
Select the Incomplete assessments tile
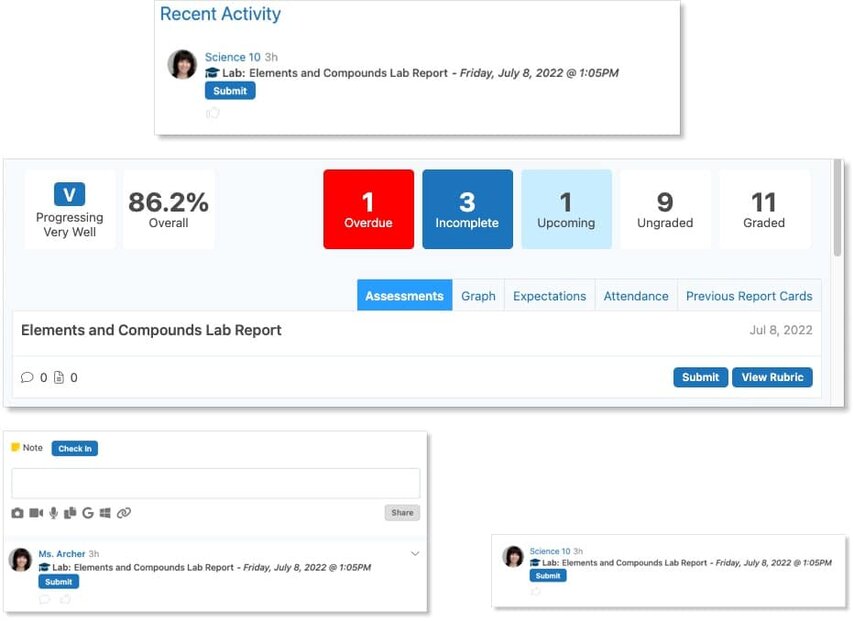(467, 209)
